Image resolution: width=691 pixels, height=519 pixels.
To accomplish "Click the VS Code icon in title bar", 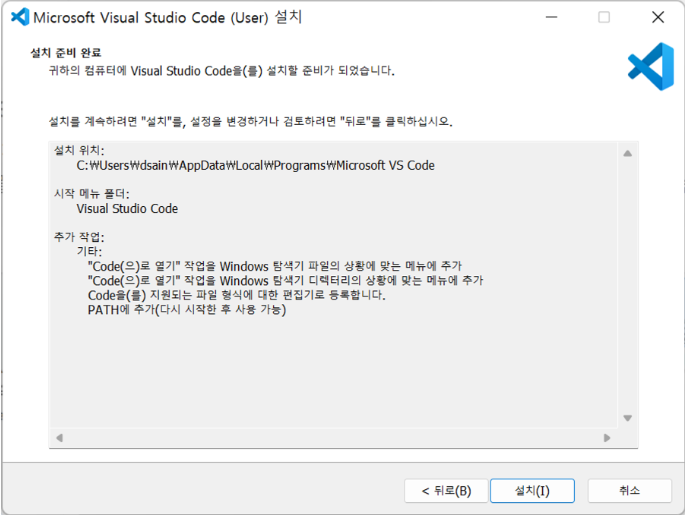I will 20,17.
